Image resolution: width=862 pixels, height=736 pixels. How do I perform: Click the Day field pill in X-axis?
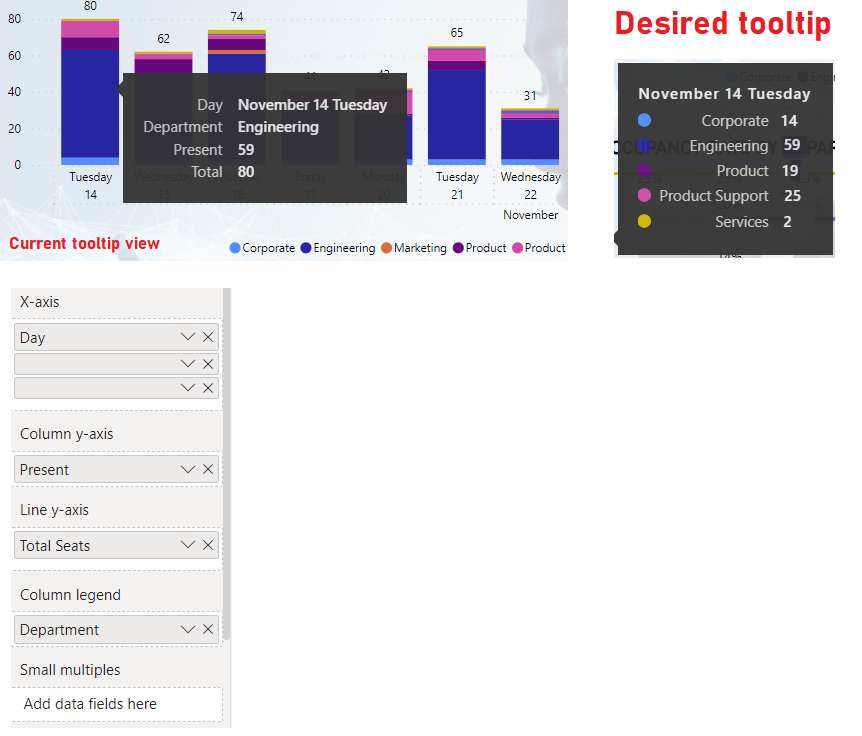[x=116, y=337]
